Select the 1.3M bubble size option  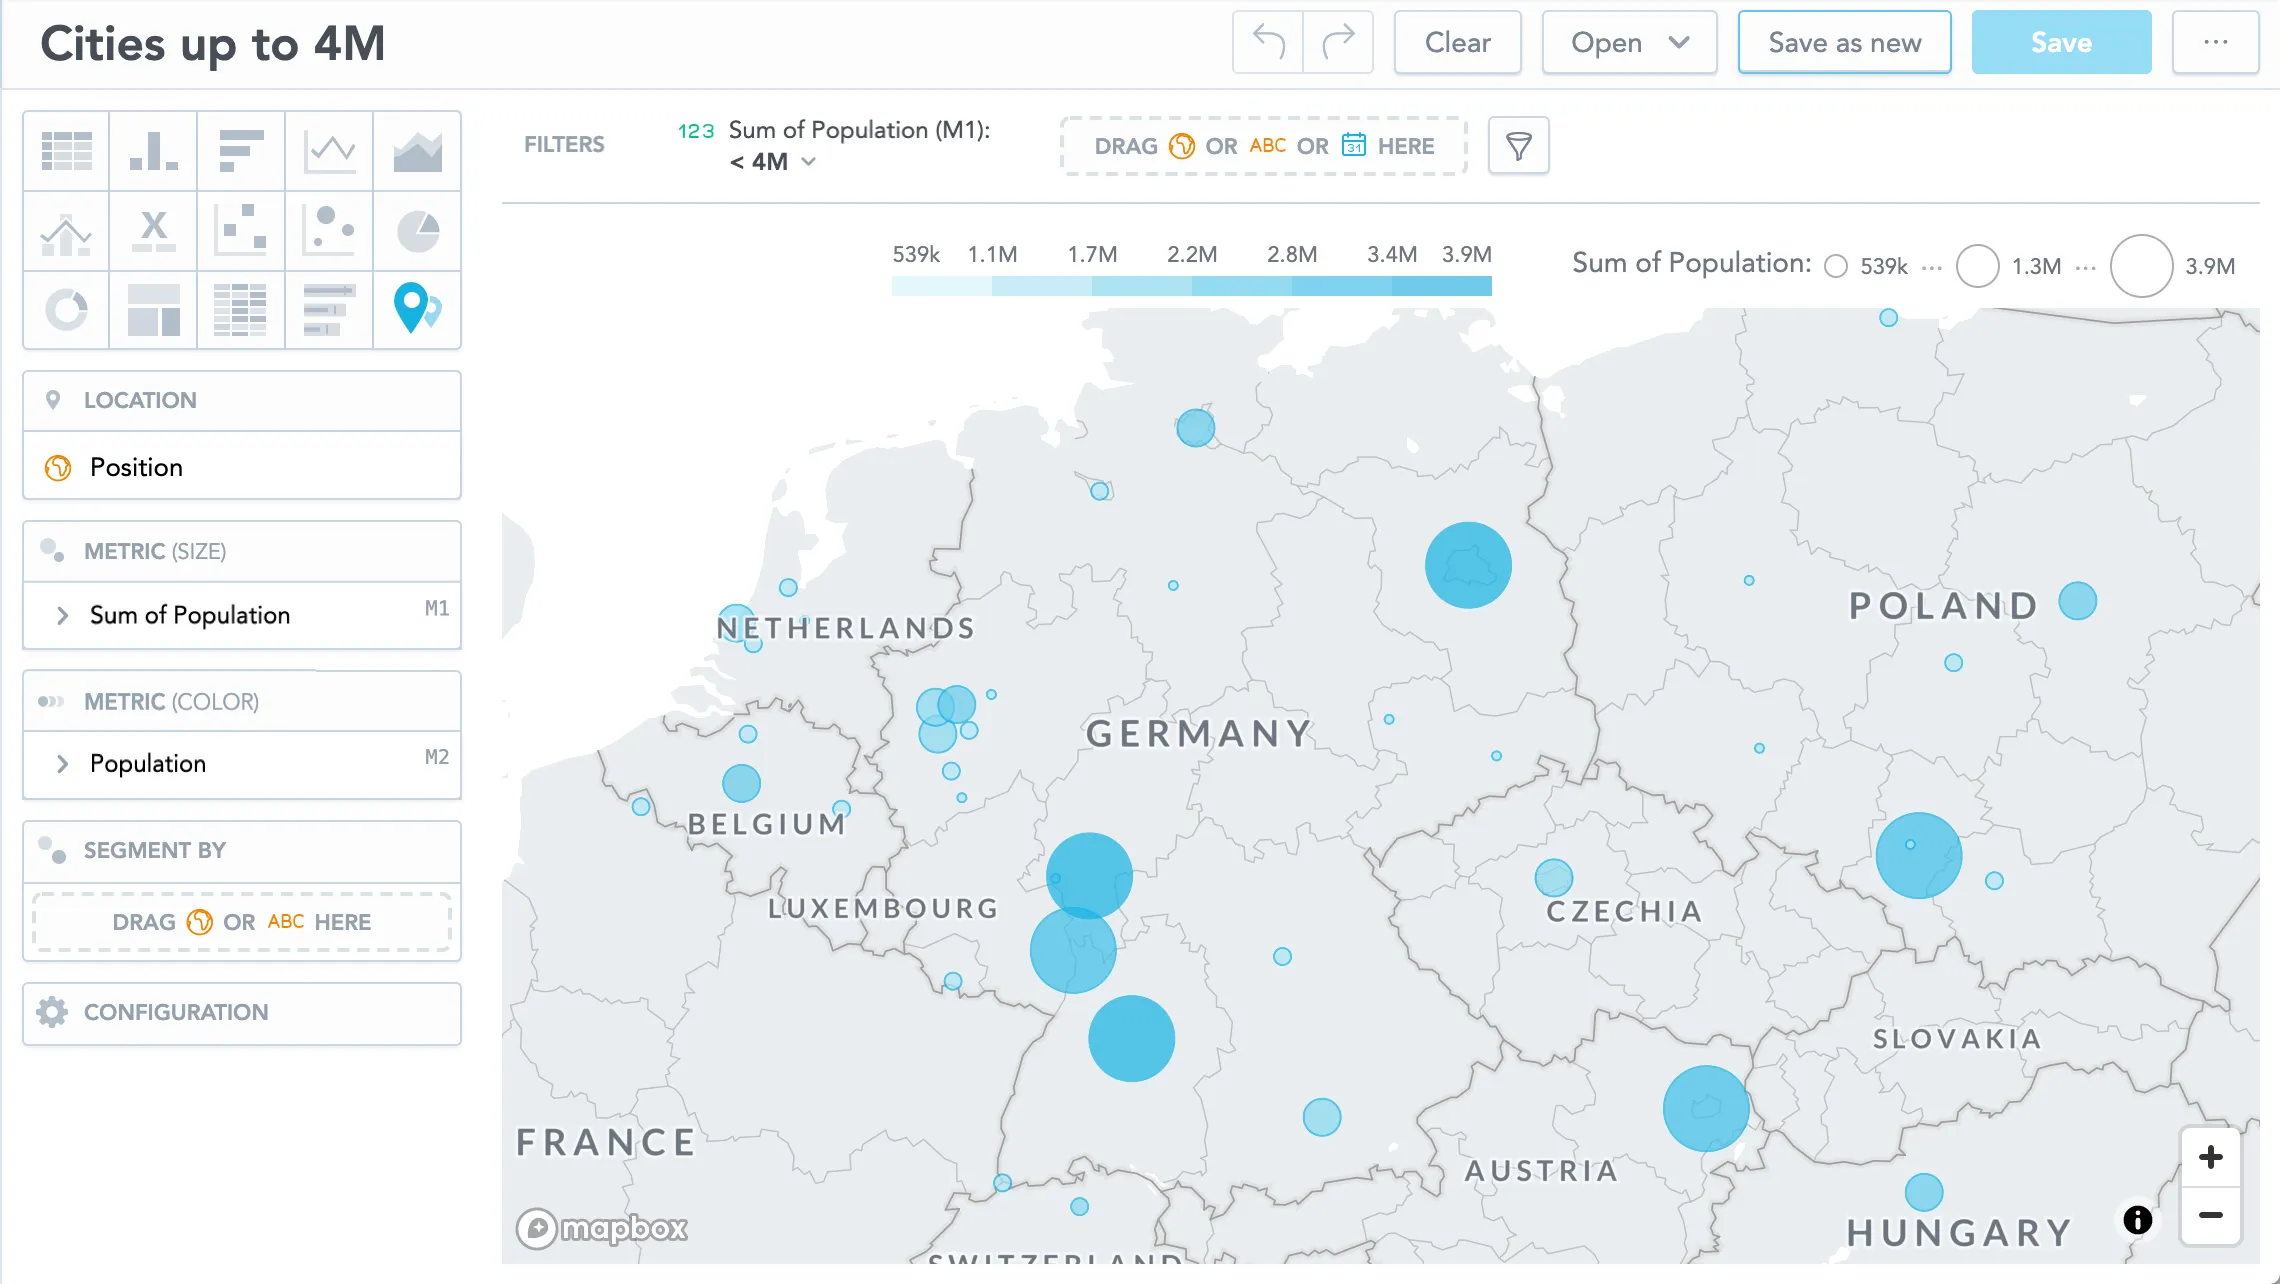(1977, 266)
